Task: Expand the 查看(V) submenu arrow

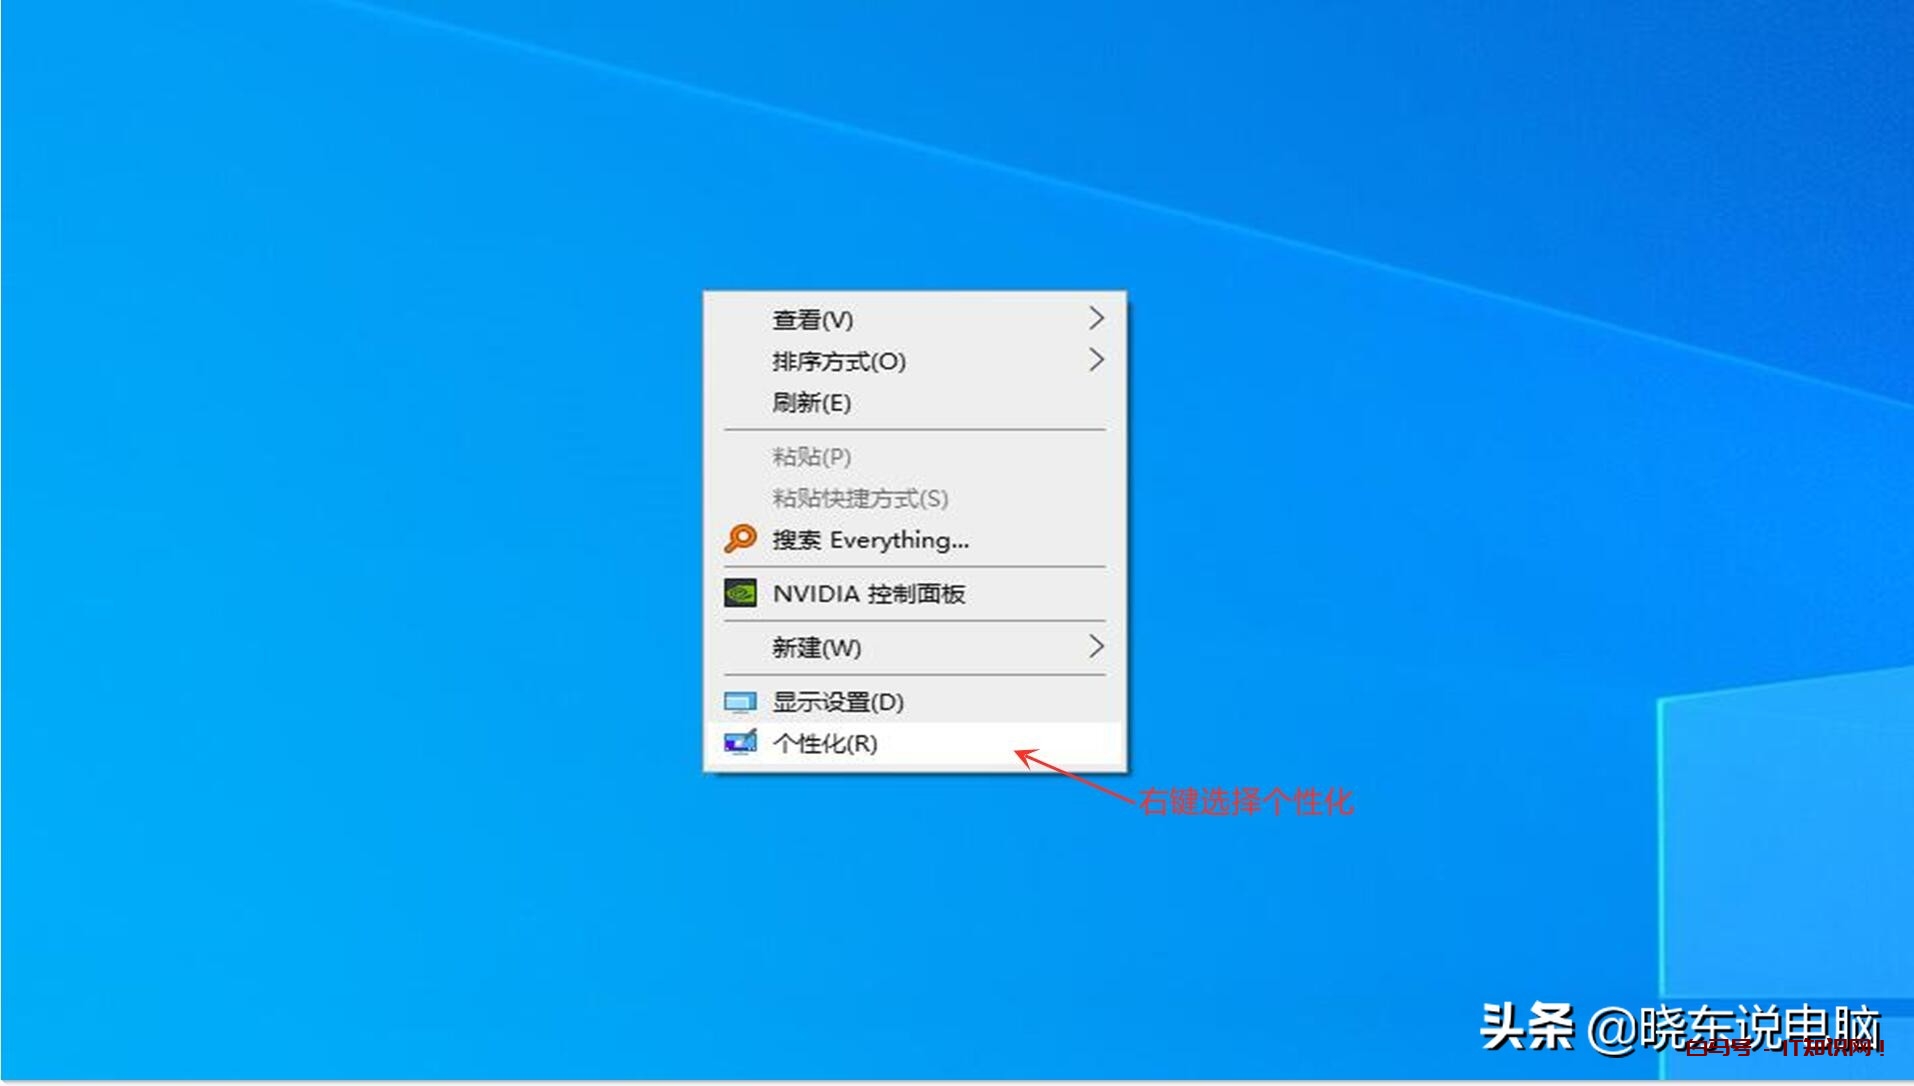Action: point(1096,319)
